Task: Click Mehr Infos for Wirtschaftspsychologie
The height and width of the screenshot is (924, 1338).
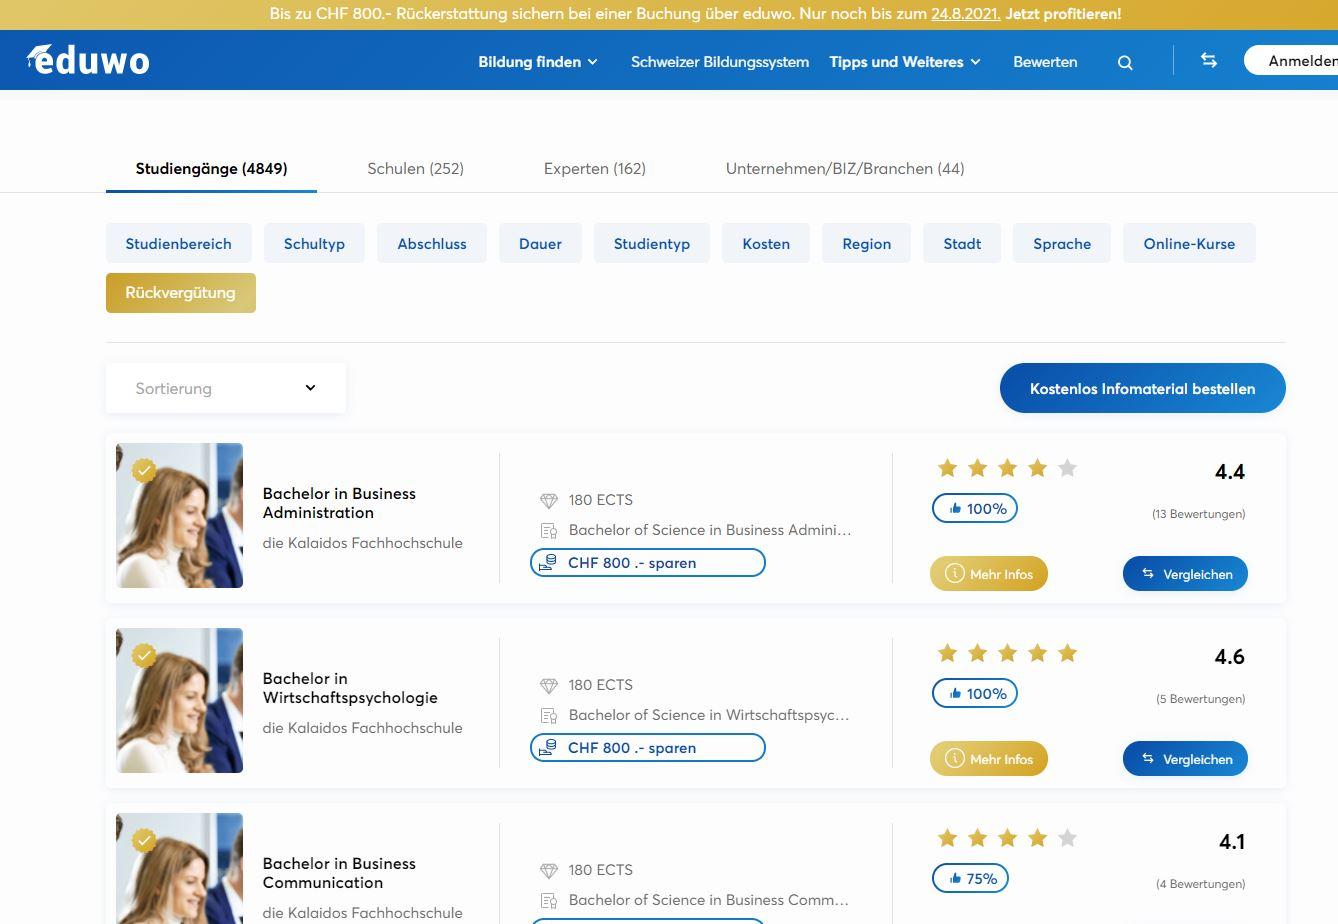Action: point(989,759)
